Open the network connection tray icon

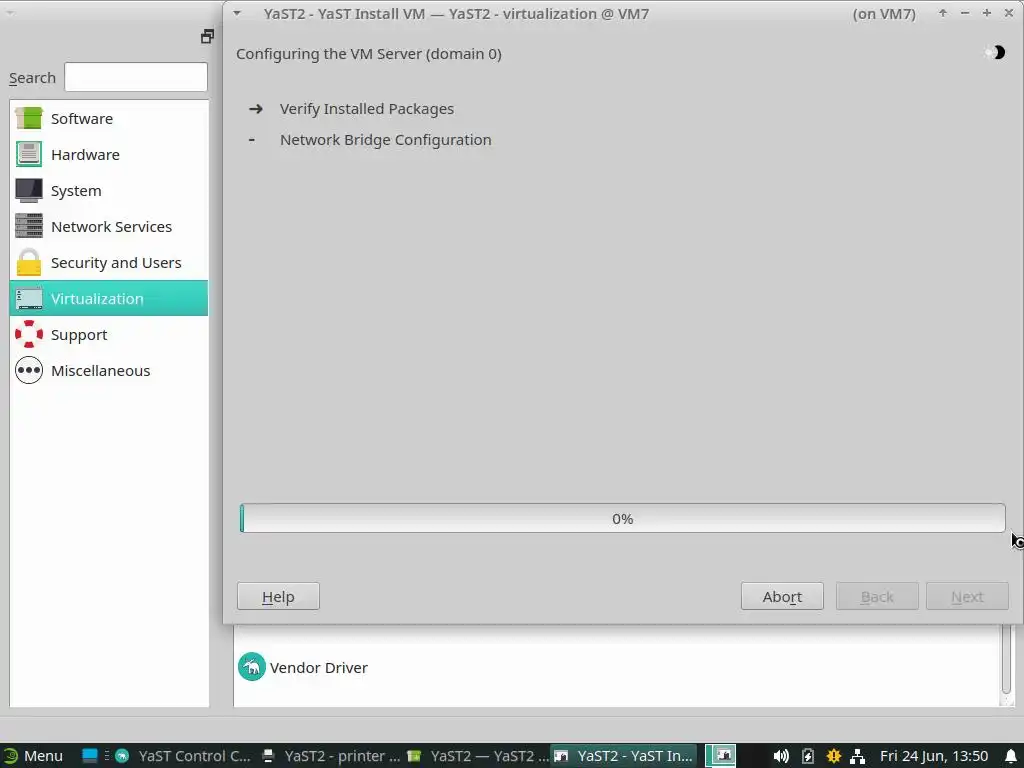pos(857,756)
